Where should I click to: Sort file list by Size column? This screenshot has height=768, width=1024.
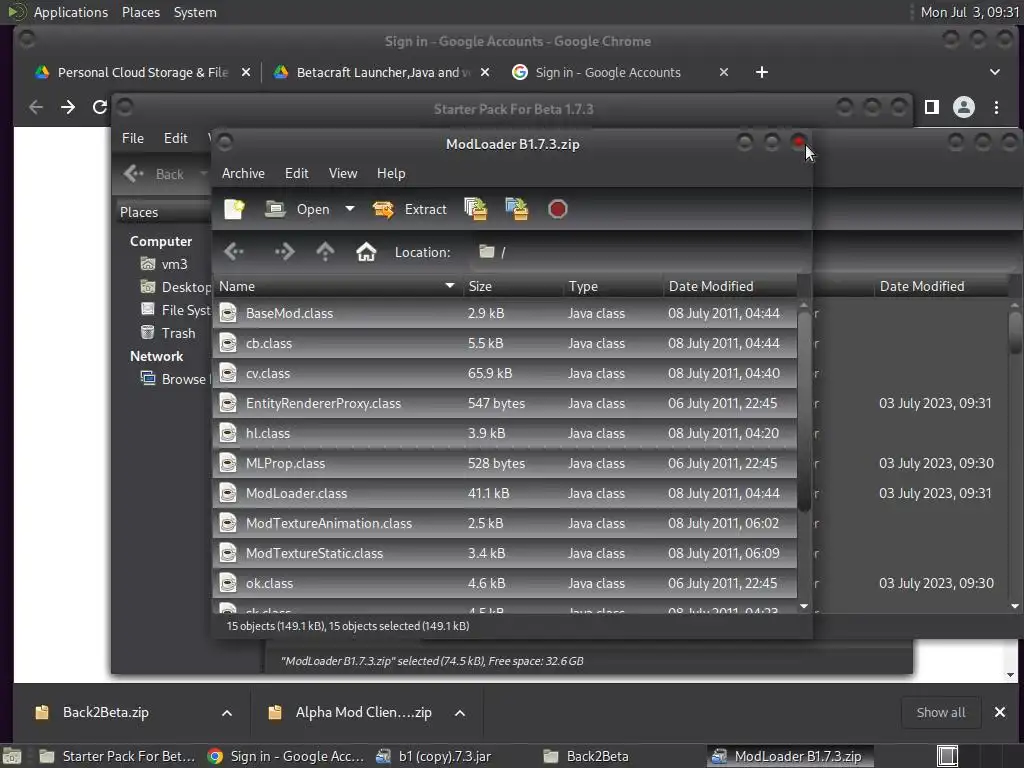tap(513, 286)
